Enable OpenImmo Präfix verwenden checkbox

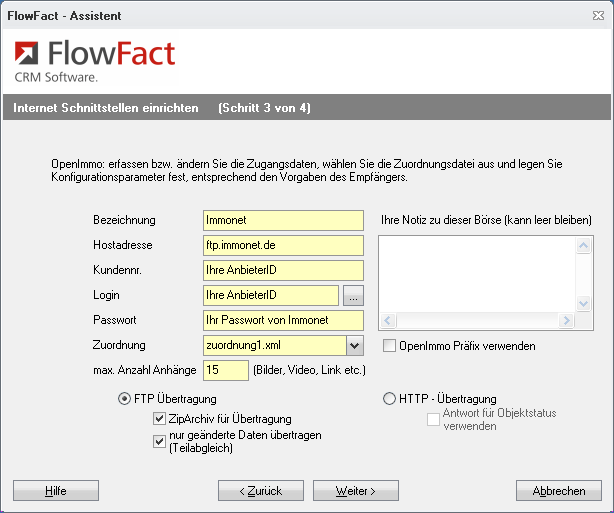pyautogui.click(x=389, y=346)
